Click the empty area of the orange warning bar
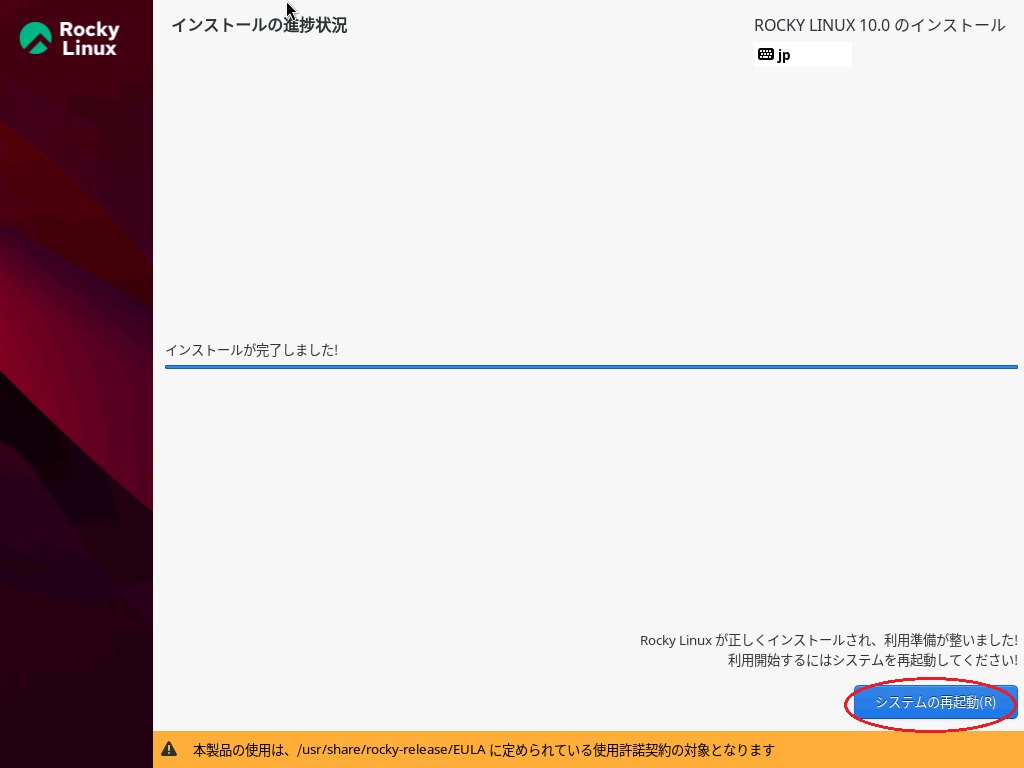The width and height of the screenshot is (1024, 768). click(x=900, y=750)
